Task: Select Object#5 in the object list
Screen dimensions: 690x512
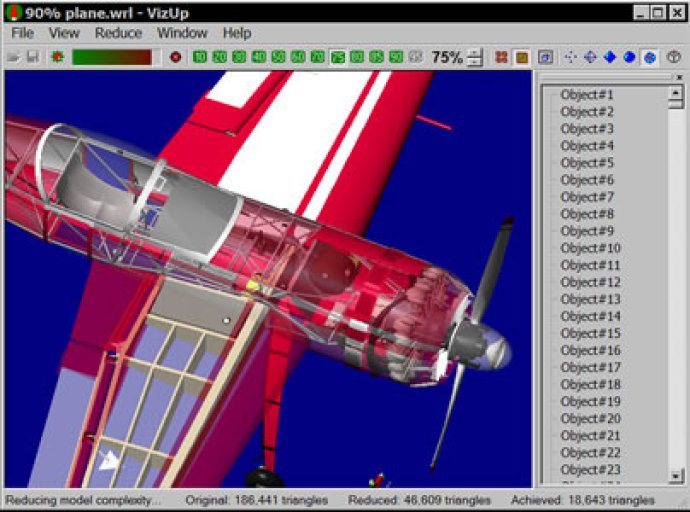Action: point(587,163)
